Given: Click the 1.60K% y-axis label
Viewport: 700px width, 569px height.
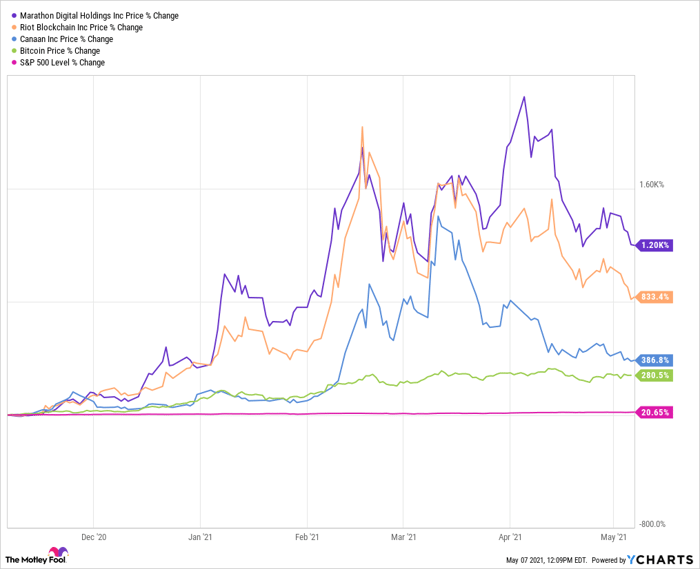Looking at the screenshot, I should pos(654,184).
